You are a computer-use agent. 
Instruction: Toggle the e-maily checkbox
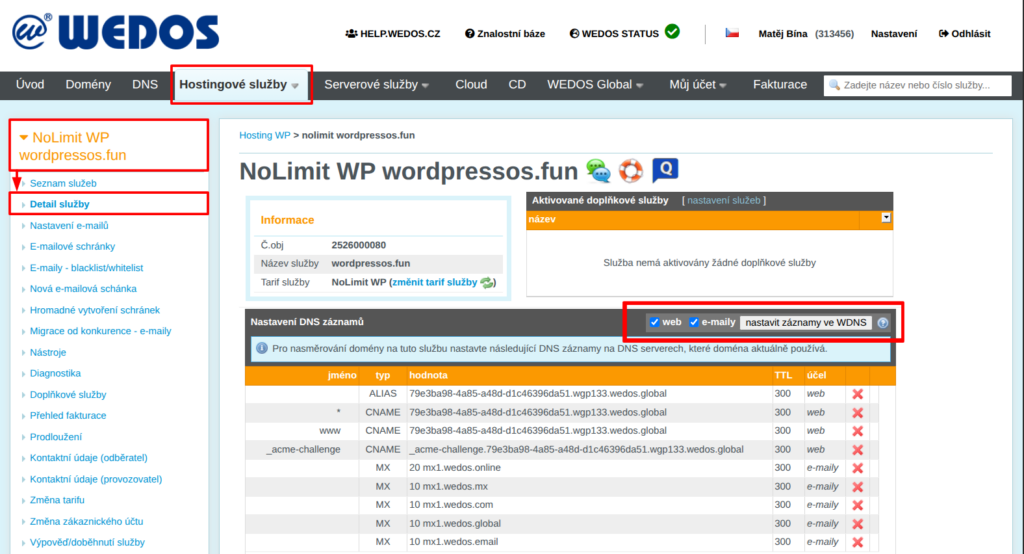[694, 322]
